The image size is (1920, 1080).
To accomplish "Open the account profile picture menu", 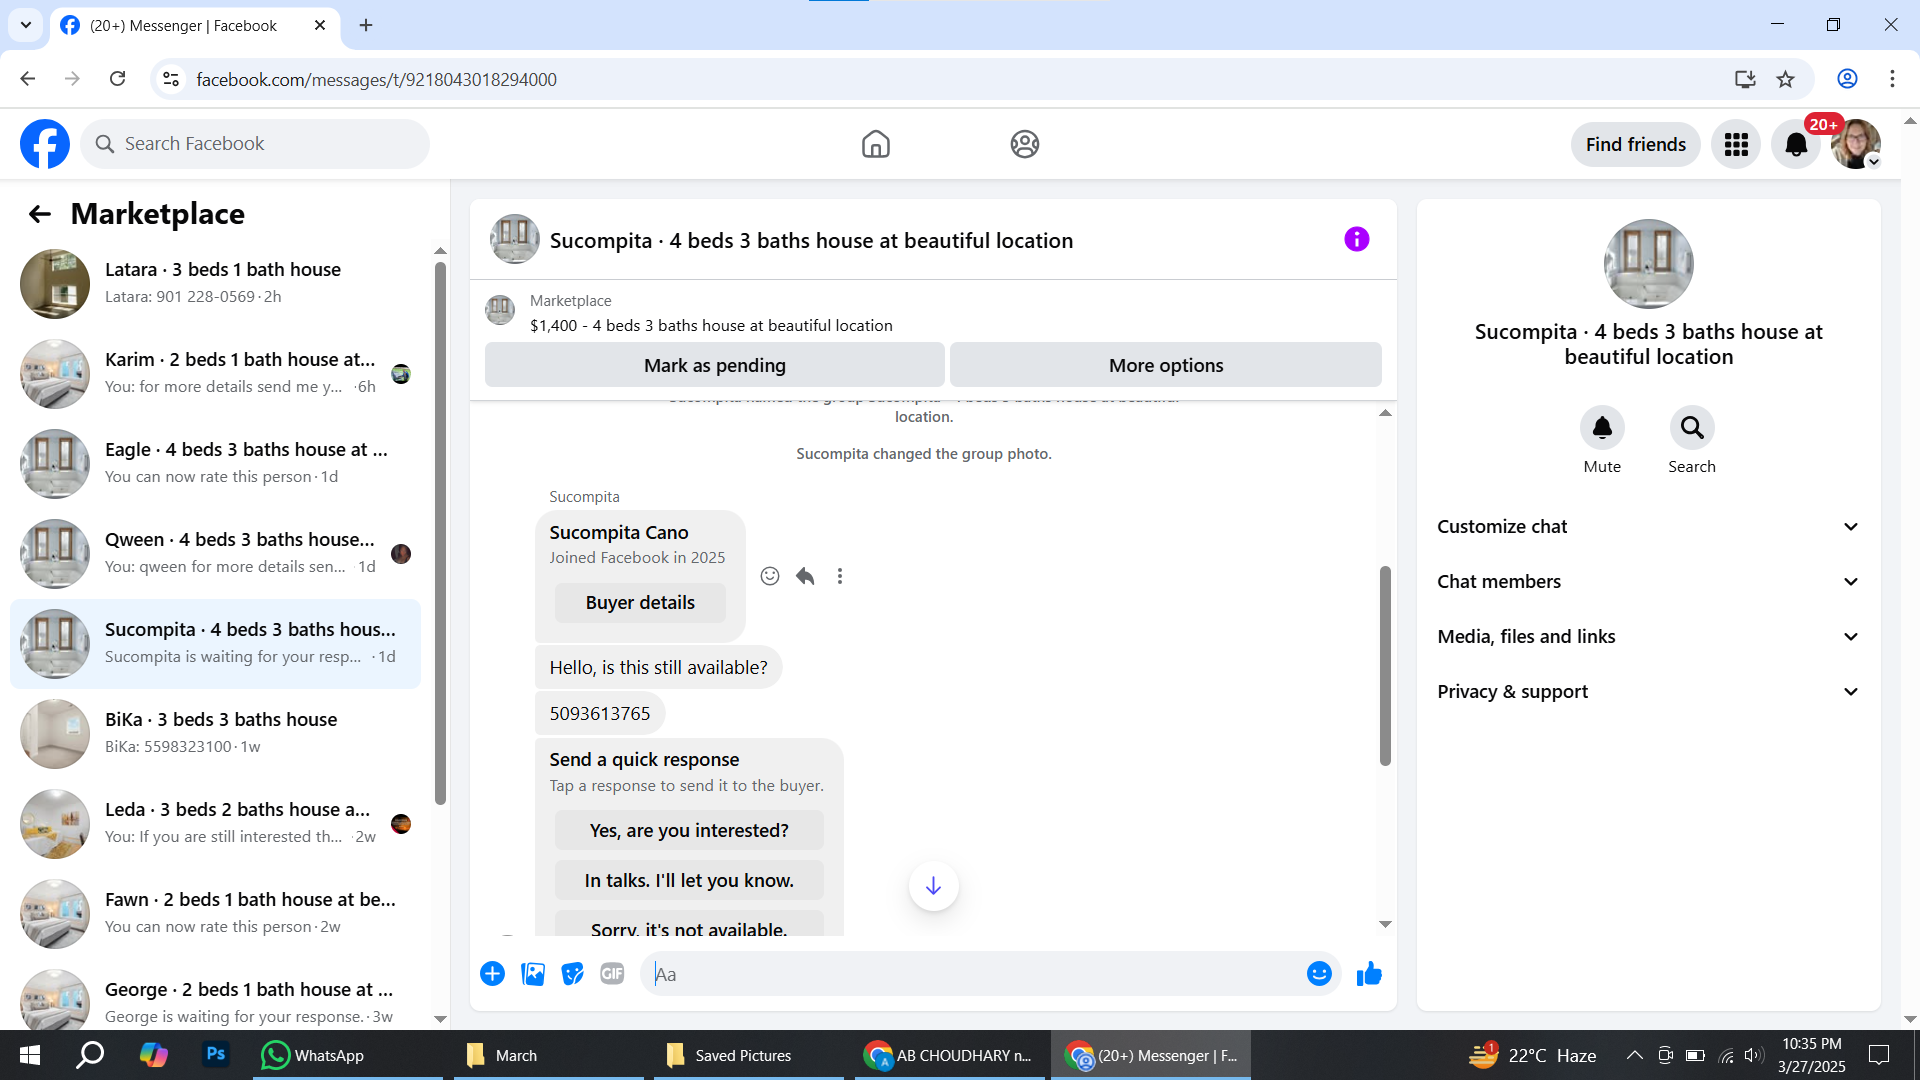I will [x=1856, y=144].
